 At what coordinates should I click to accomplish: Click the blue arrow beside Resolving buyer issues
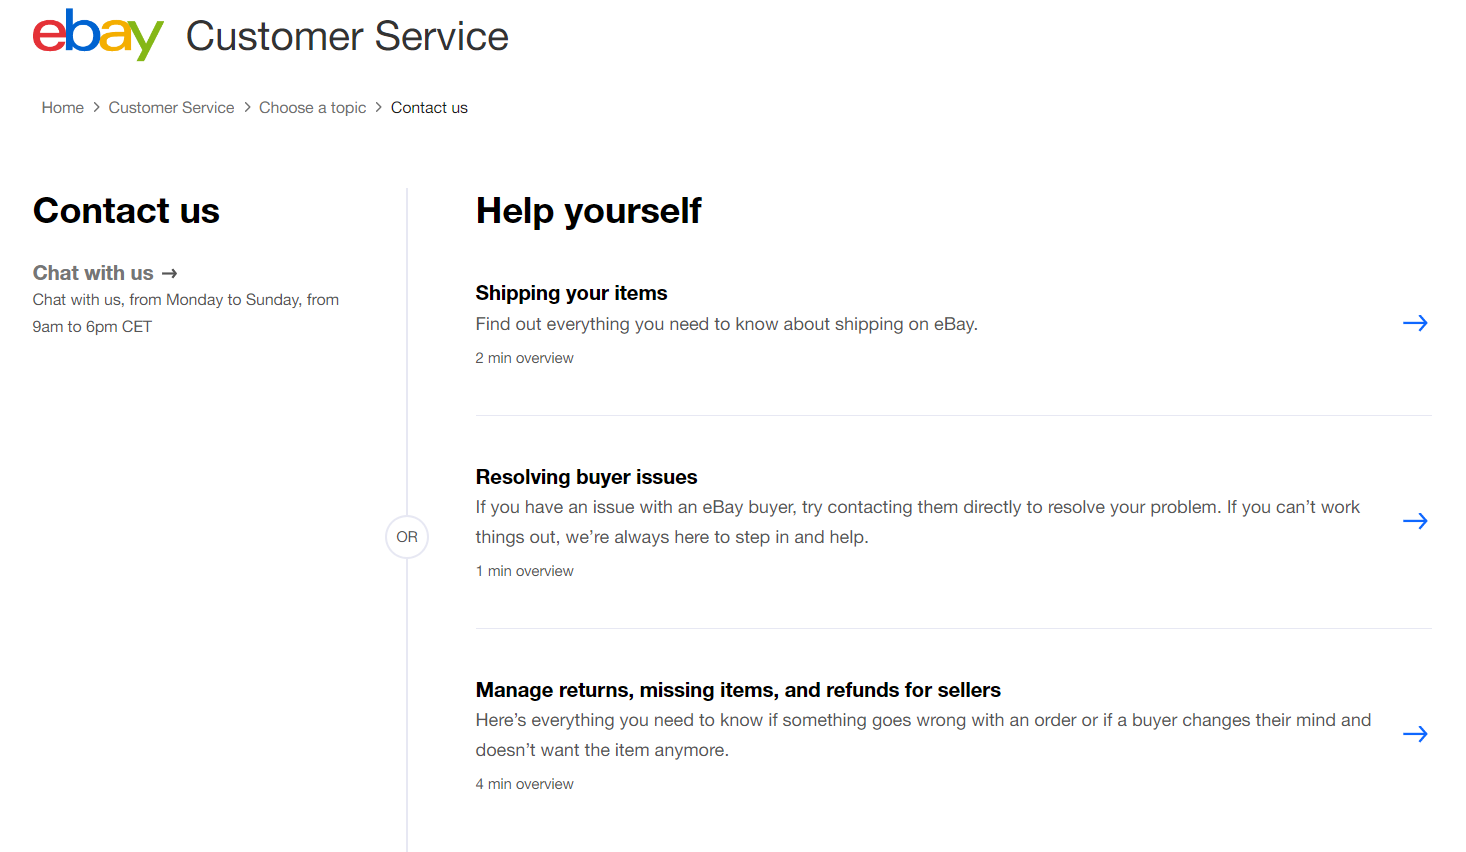(1415, 521)
